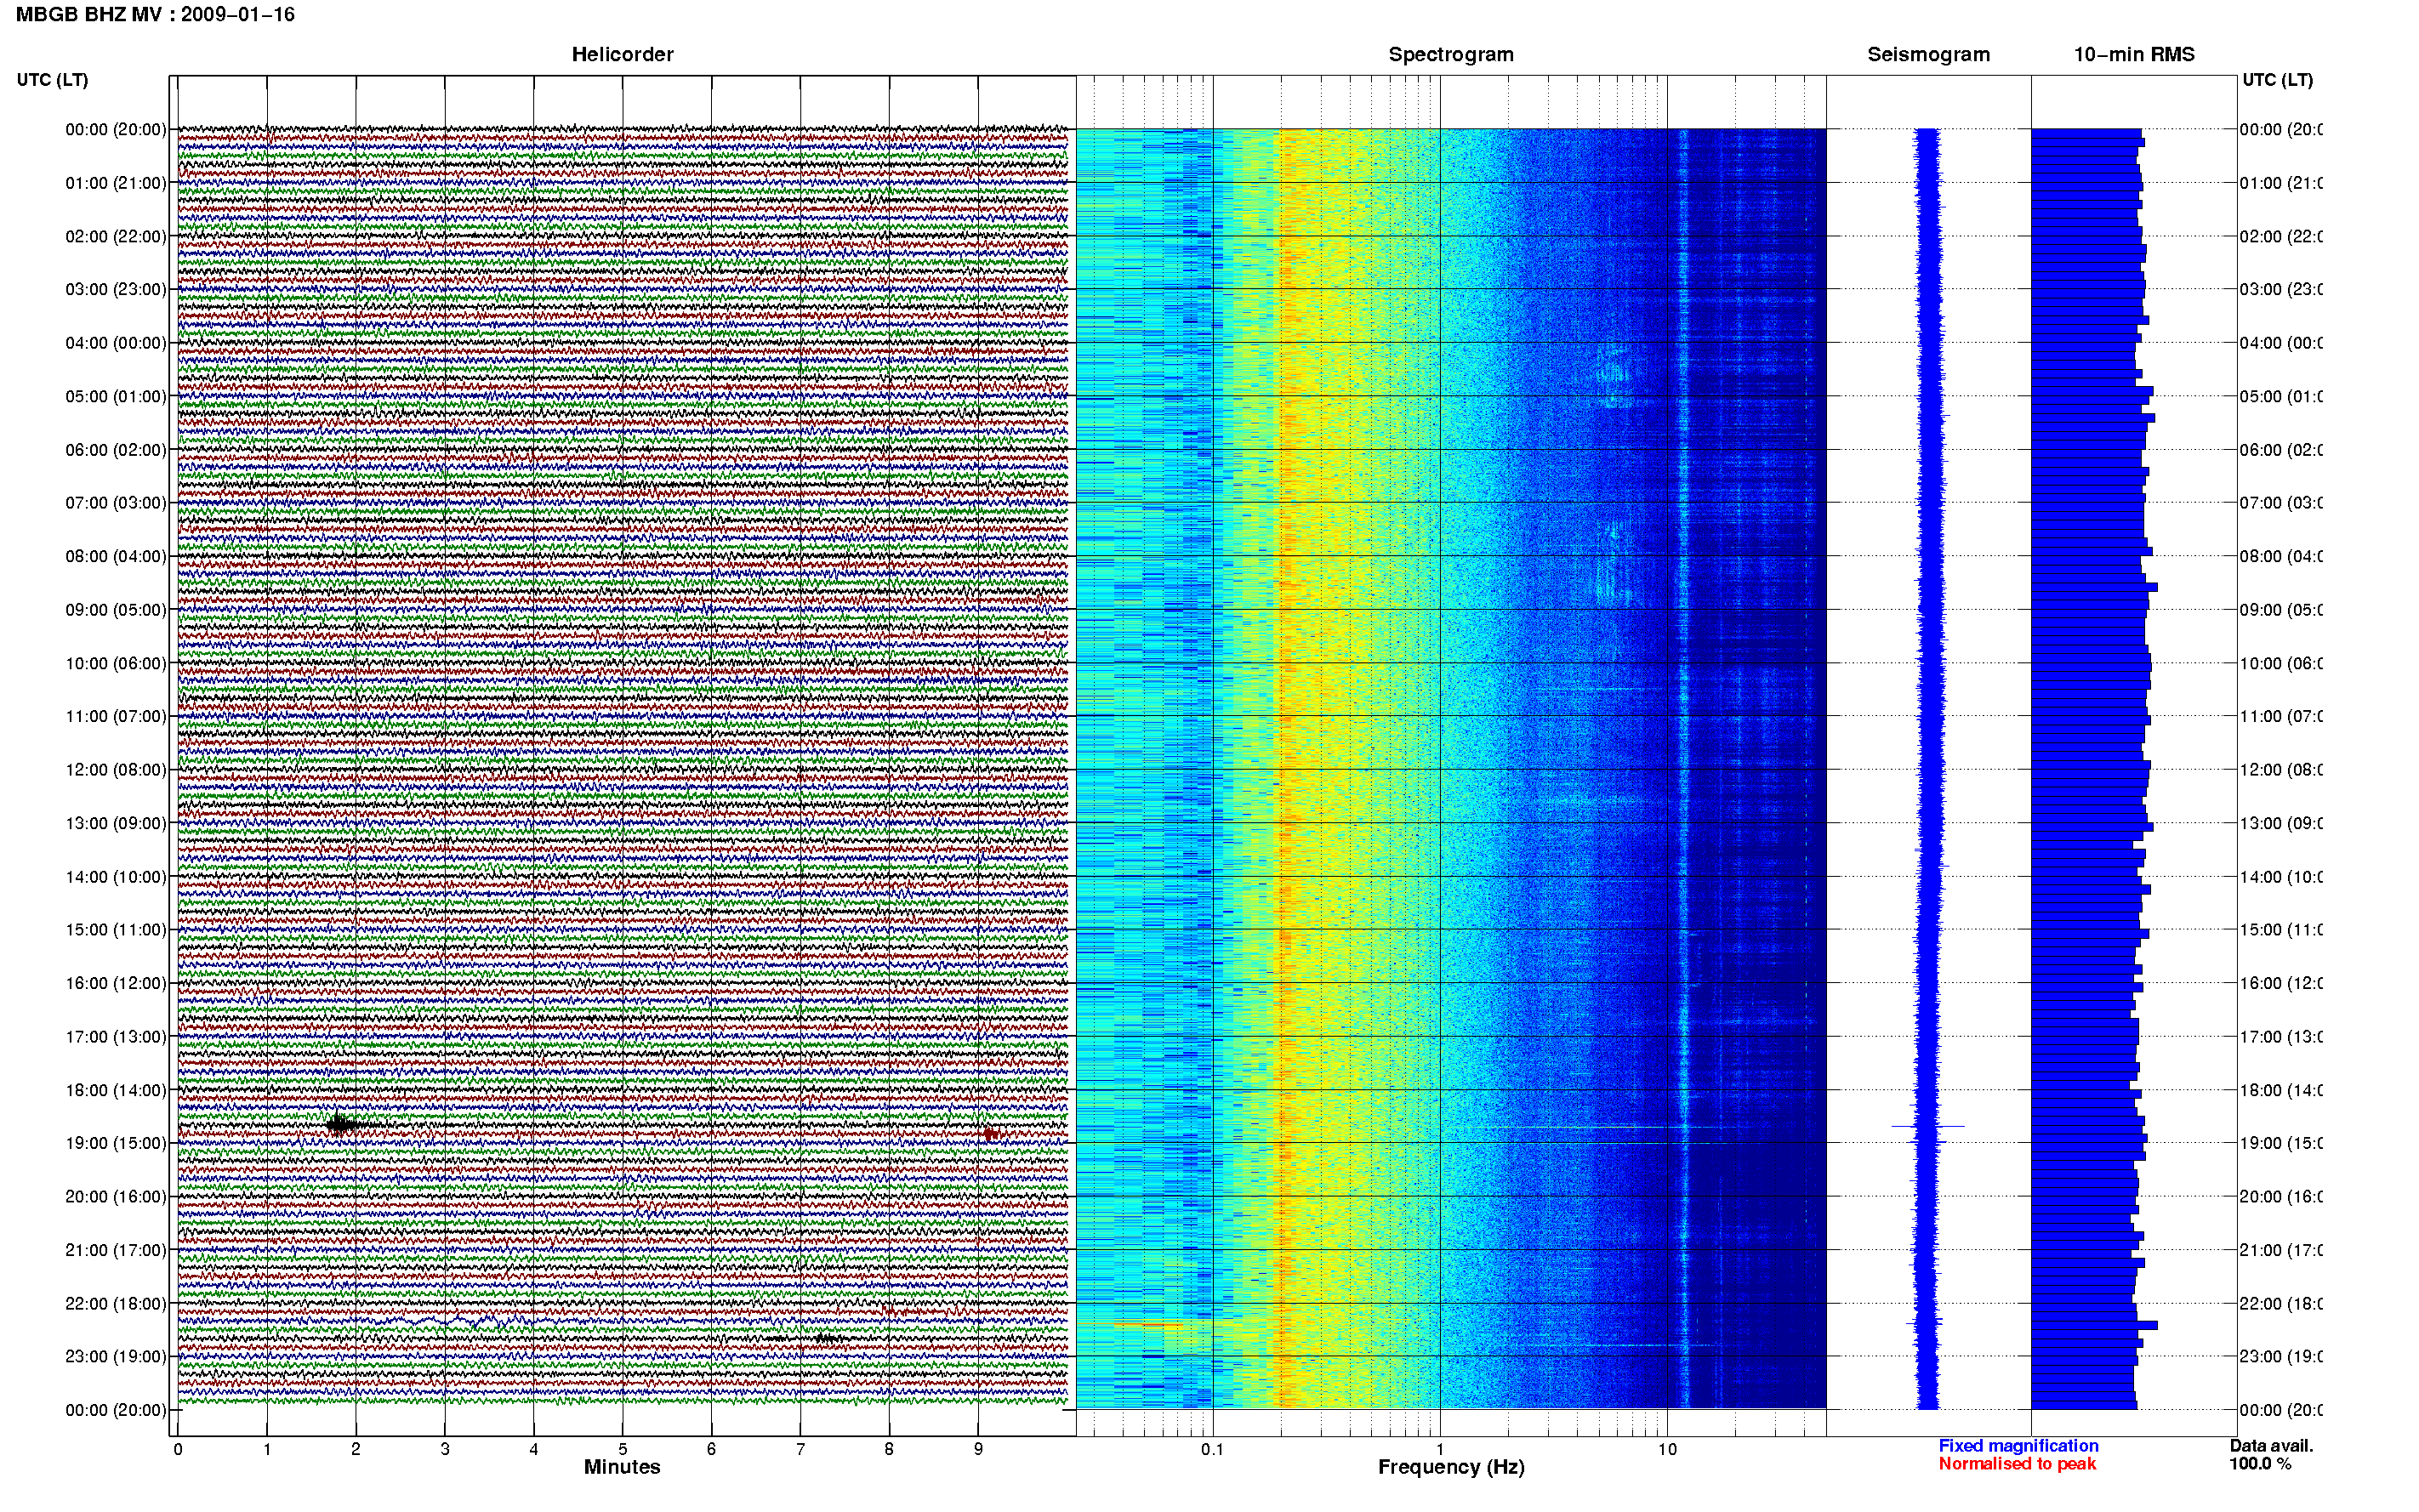Click the right-side "UTC (LT)" axis header

pos(2277,80)
